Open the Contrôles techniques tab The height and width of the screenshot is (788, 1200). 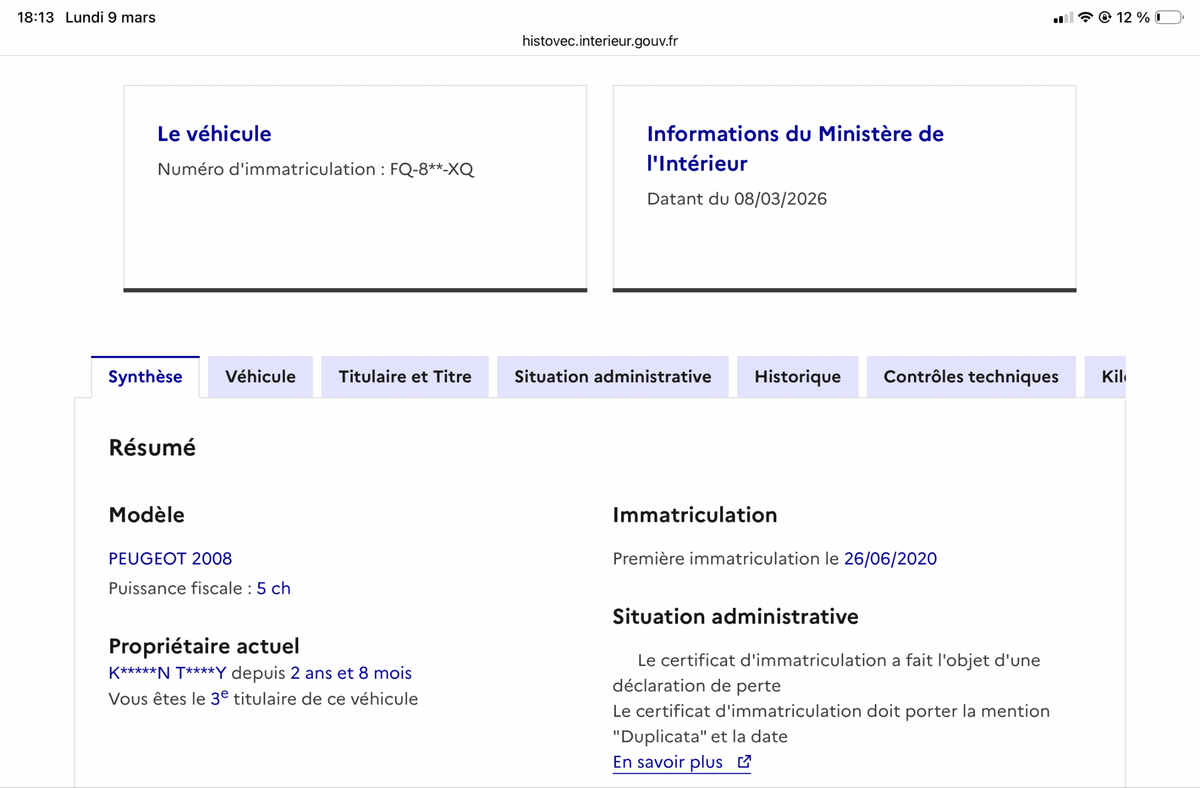(x=971, y=377)
